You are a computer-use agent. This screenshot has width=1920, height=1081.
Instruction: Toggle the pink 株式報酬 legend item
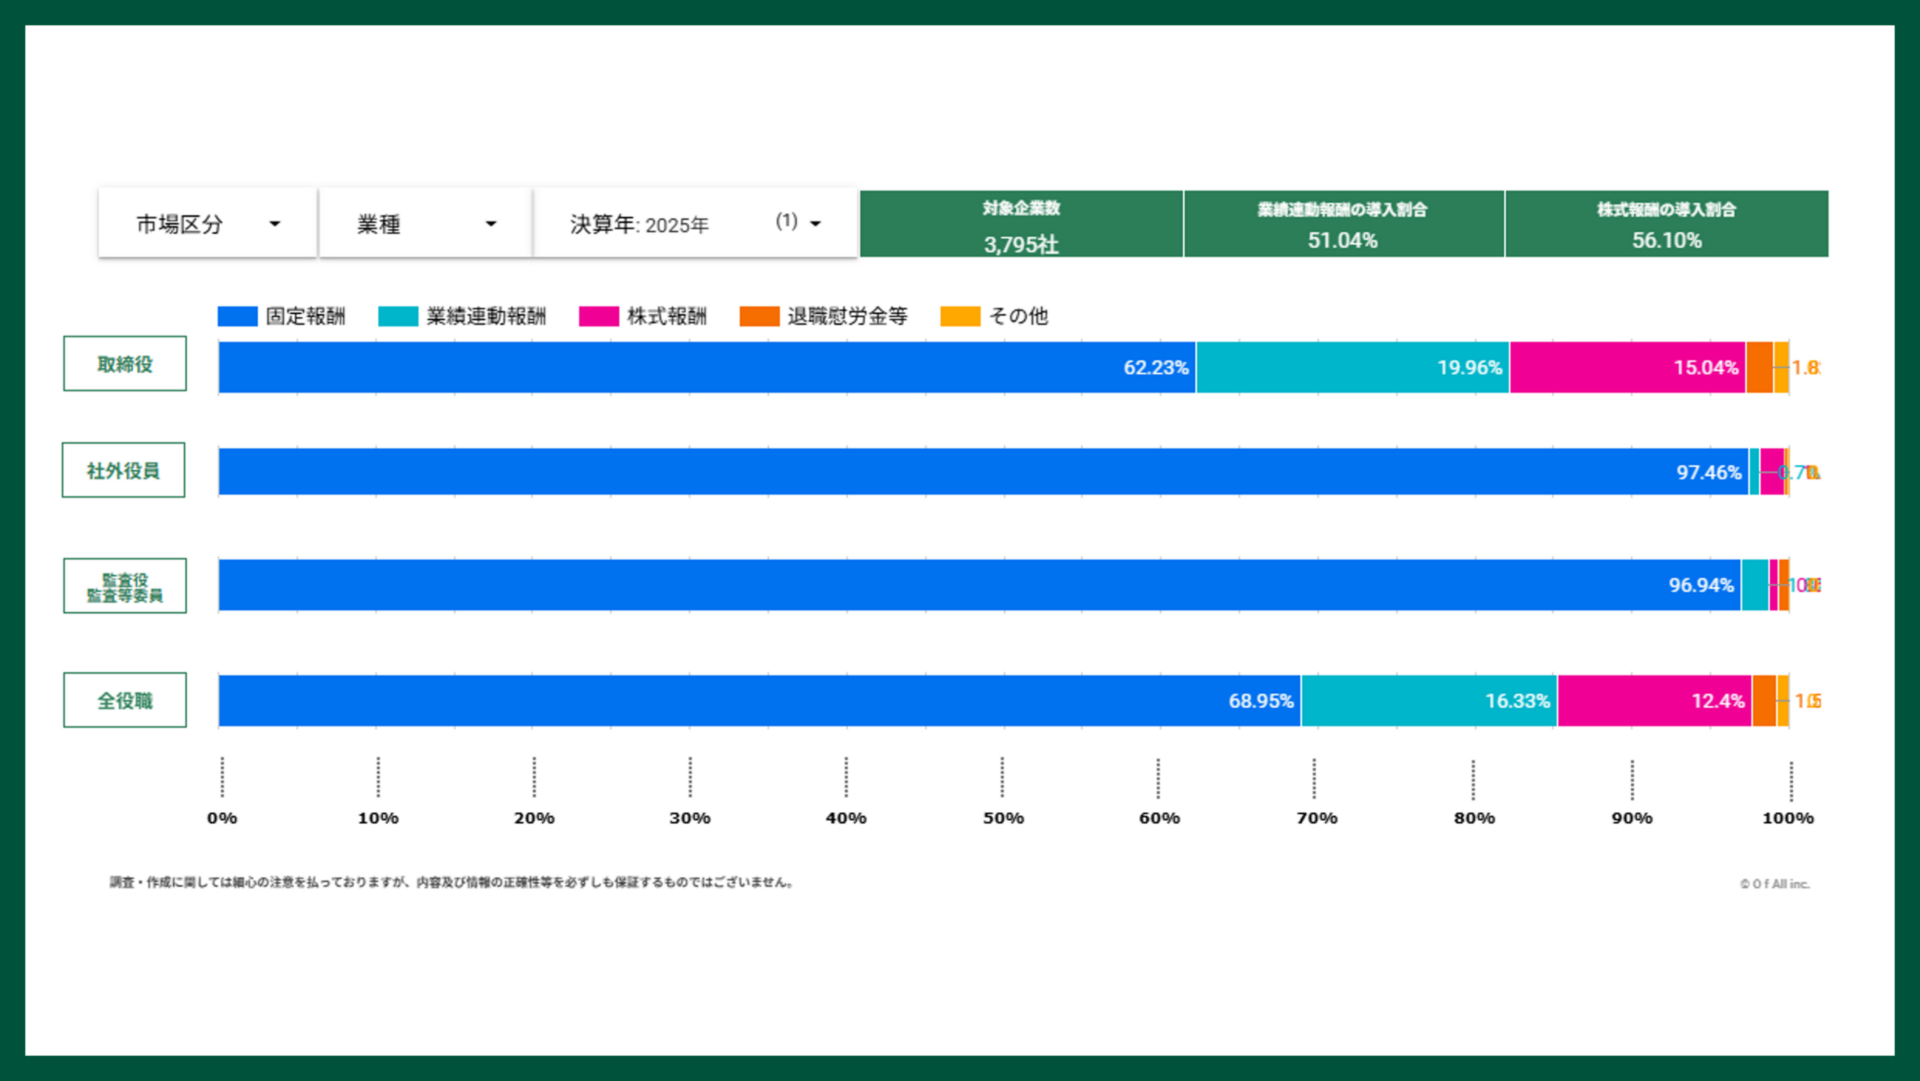point(598,317)
